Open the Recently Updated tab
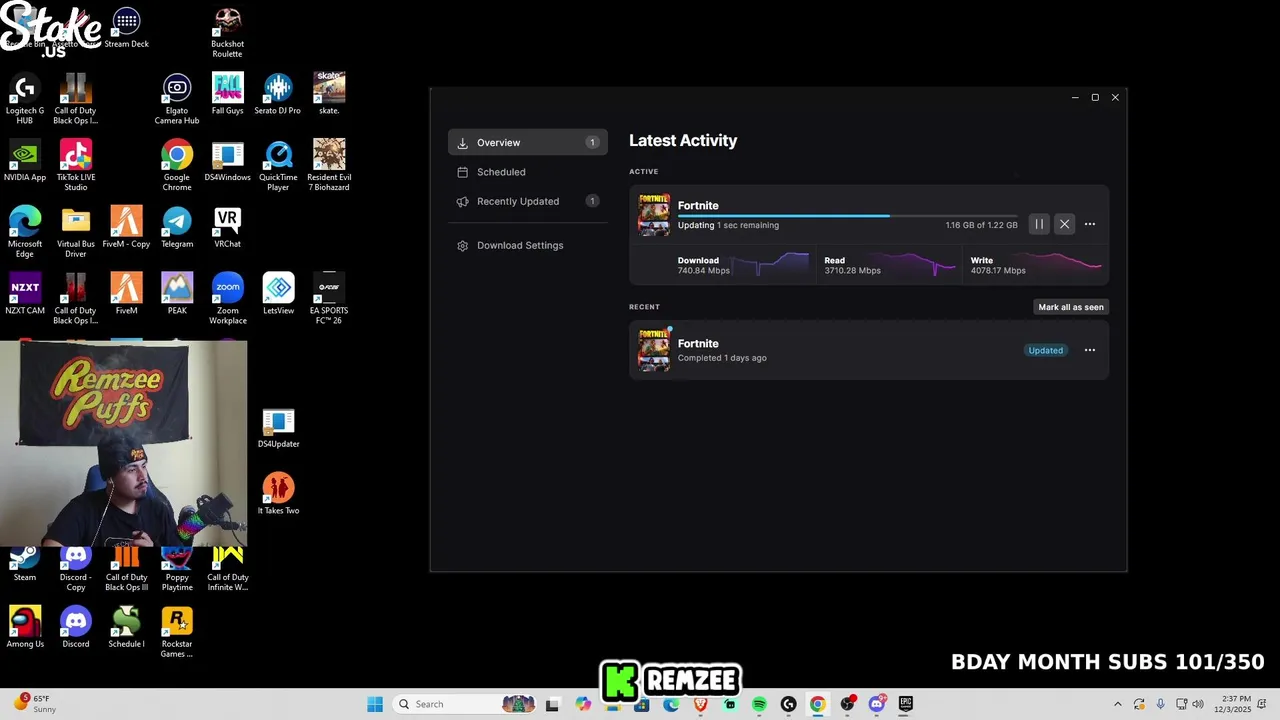 point(527,201)
